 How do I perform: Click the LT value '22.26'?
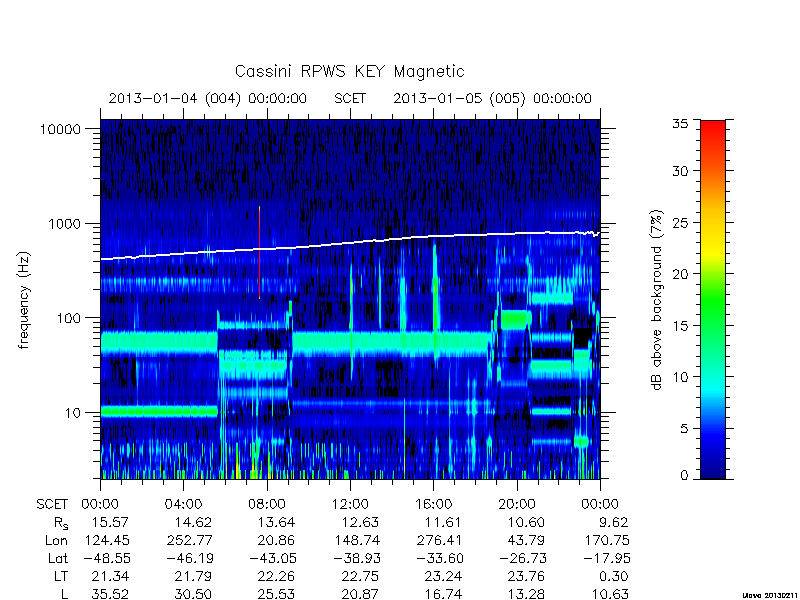(x=277, y=577)
